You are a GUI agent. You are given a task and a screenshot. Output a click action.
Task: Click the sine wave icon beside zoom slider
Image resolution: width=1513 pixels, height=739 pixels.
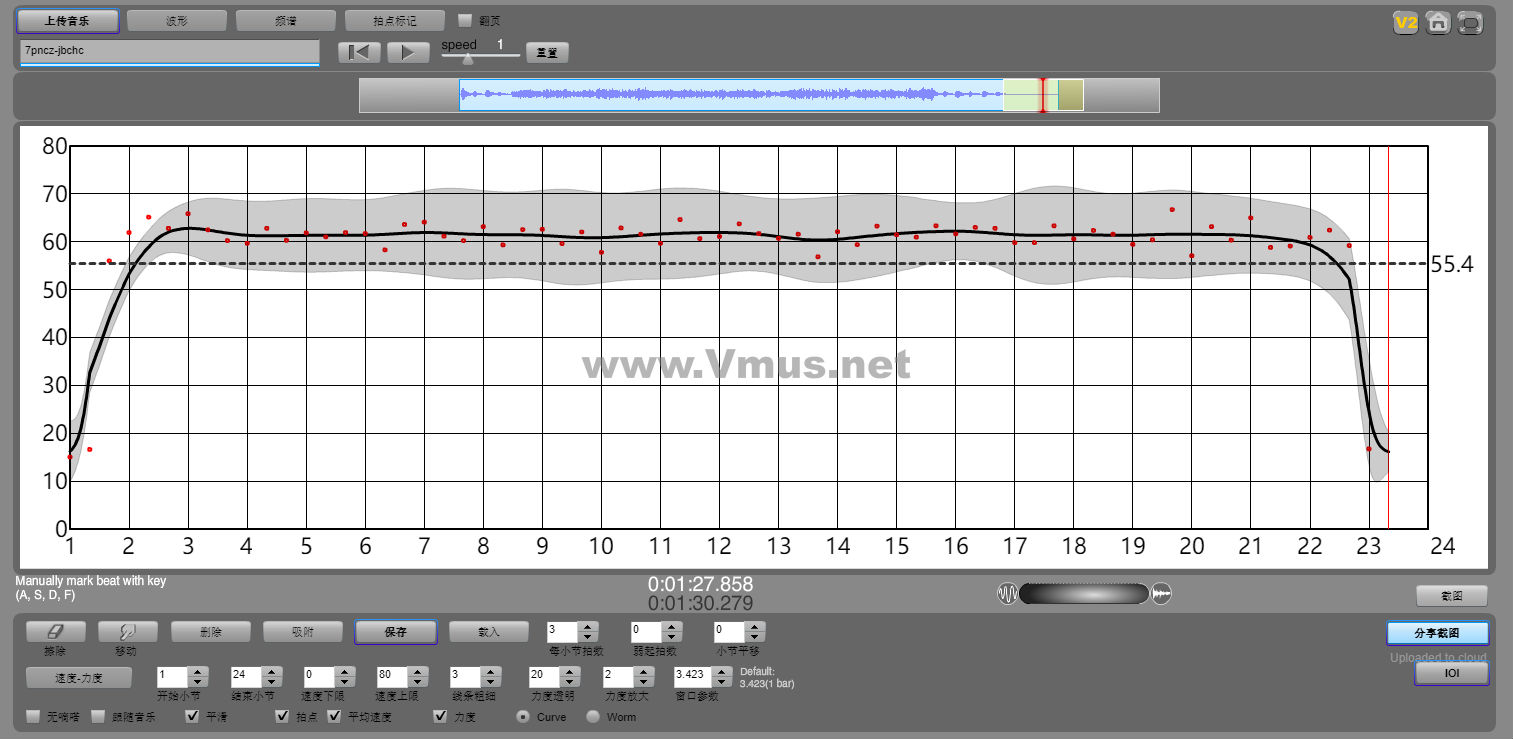point(1007,594)
